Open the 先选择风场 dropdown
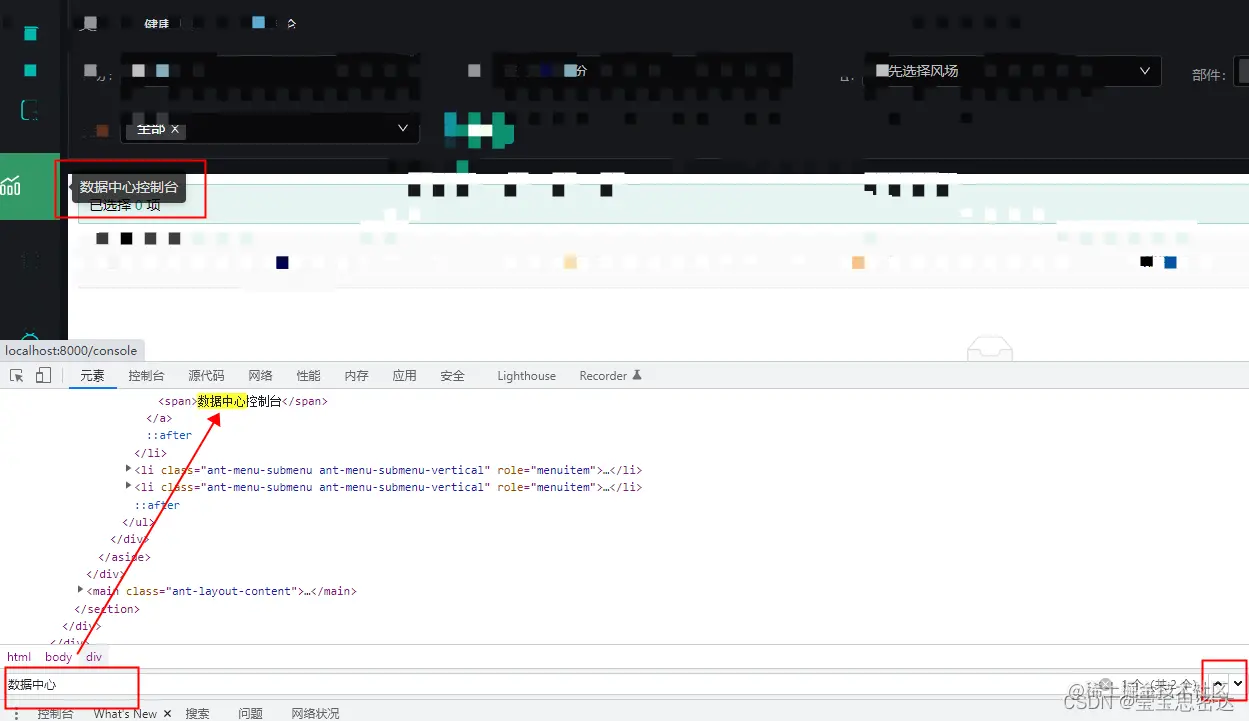Screen dimensions: 1249x721 pos(1013,71)
